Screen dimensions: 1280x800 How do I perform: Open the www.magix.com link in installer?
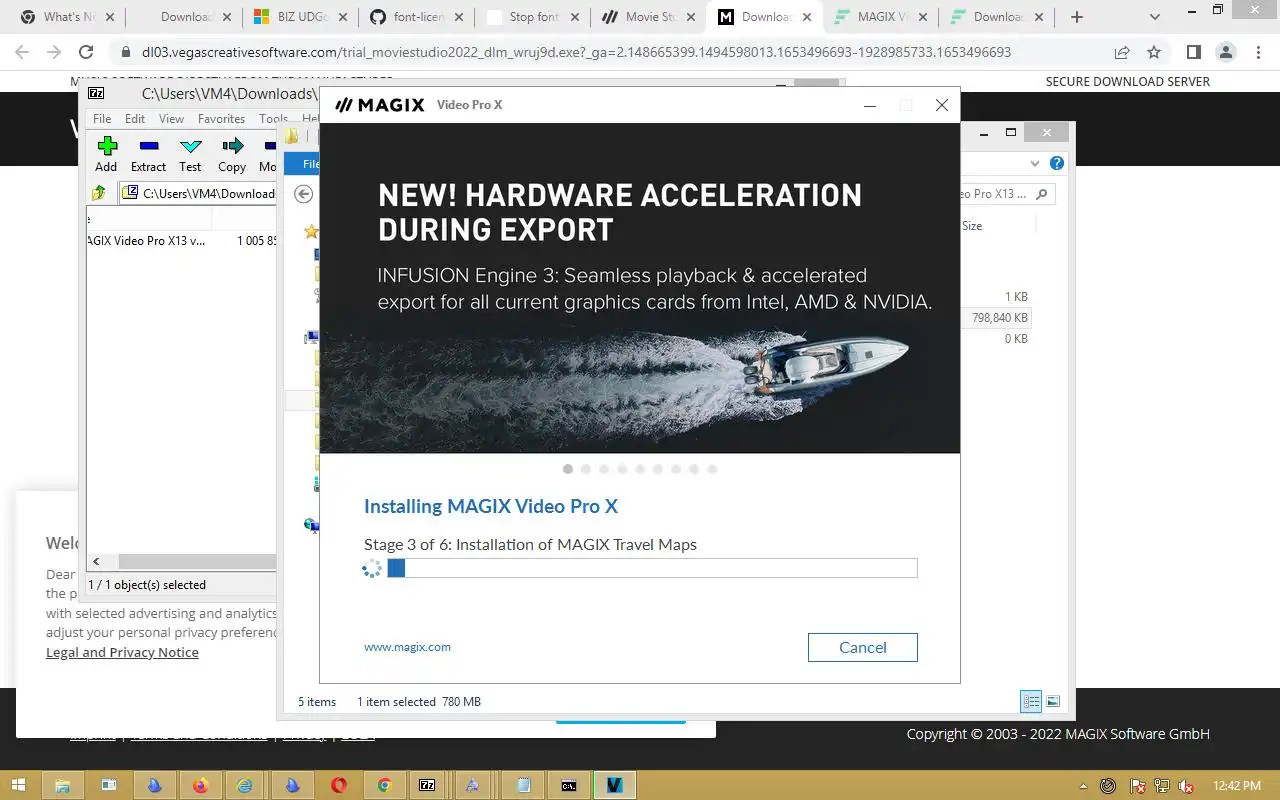pyautogui.click(x=407, y=647)
